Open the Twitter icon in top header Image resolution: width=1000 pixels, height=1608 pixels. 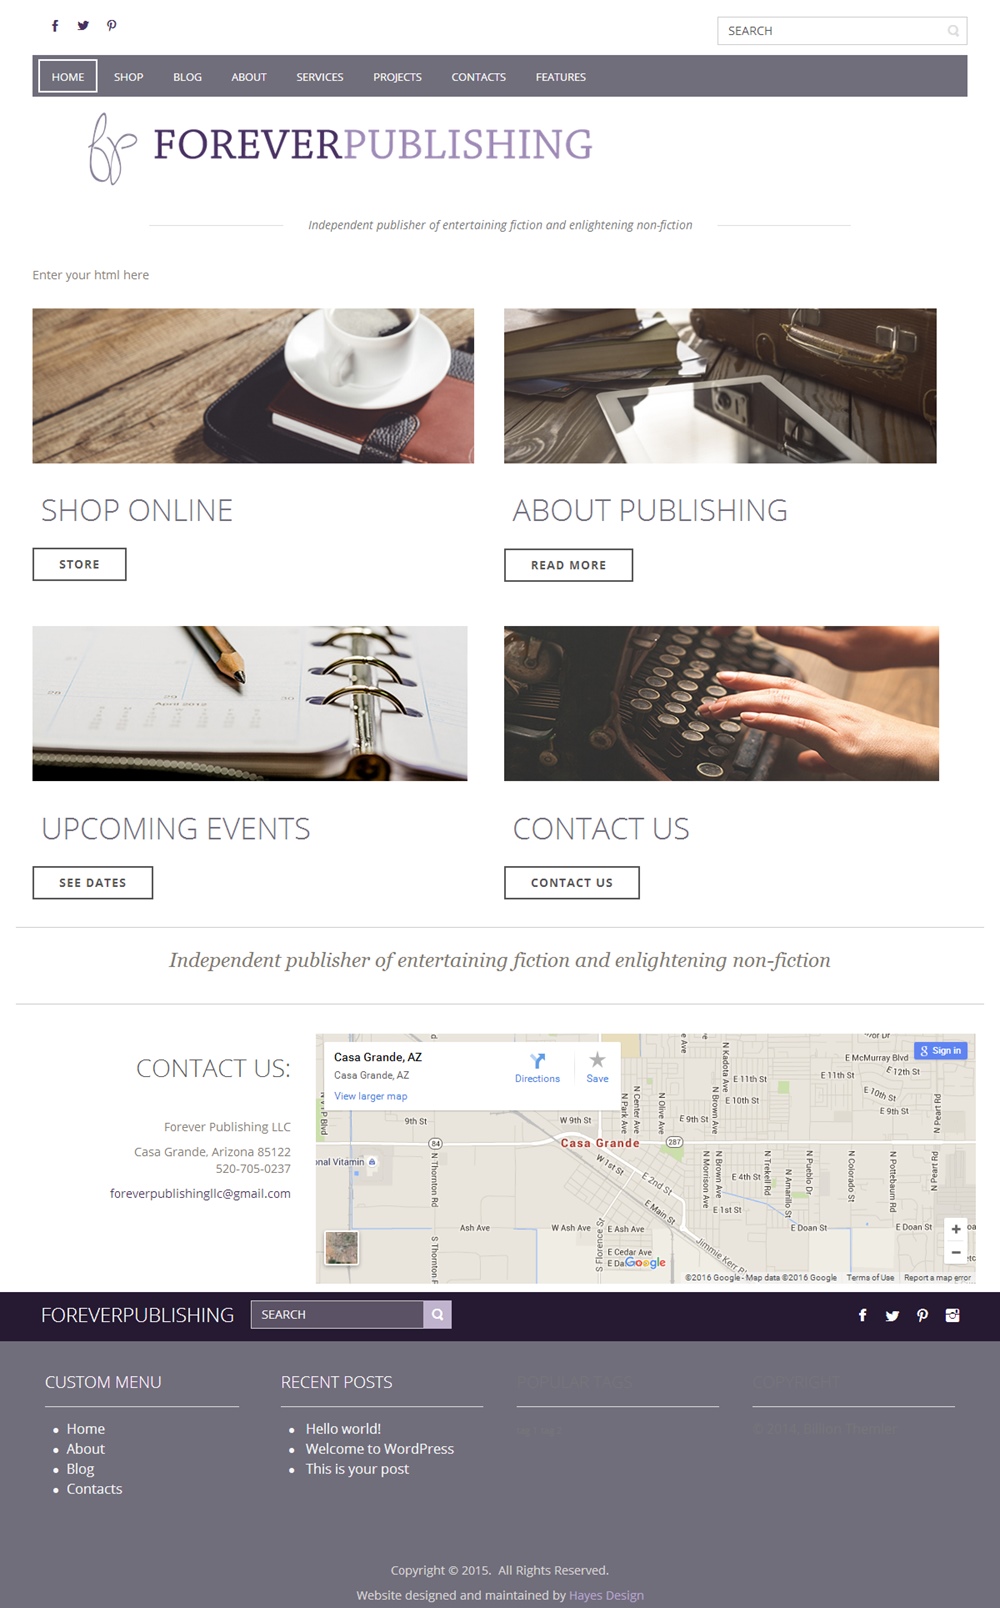pos(83,26)
